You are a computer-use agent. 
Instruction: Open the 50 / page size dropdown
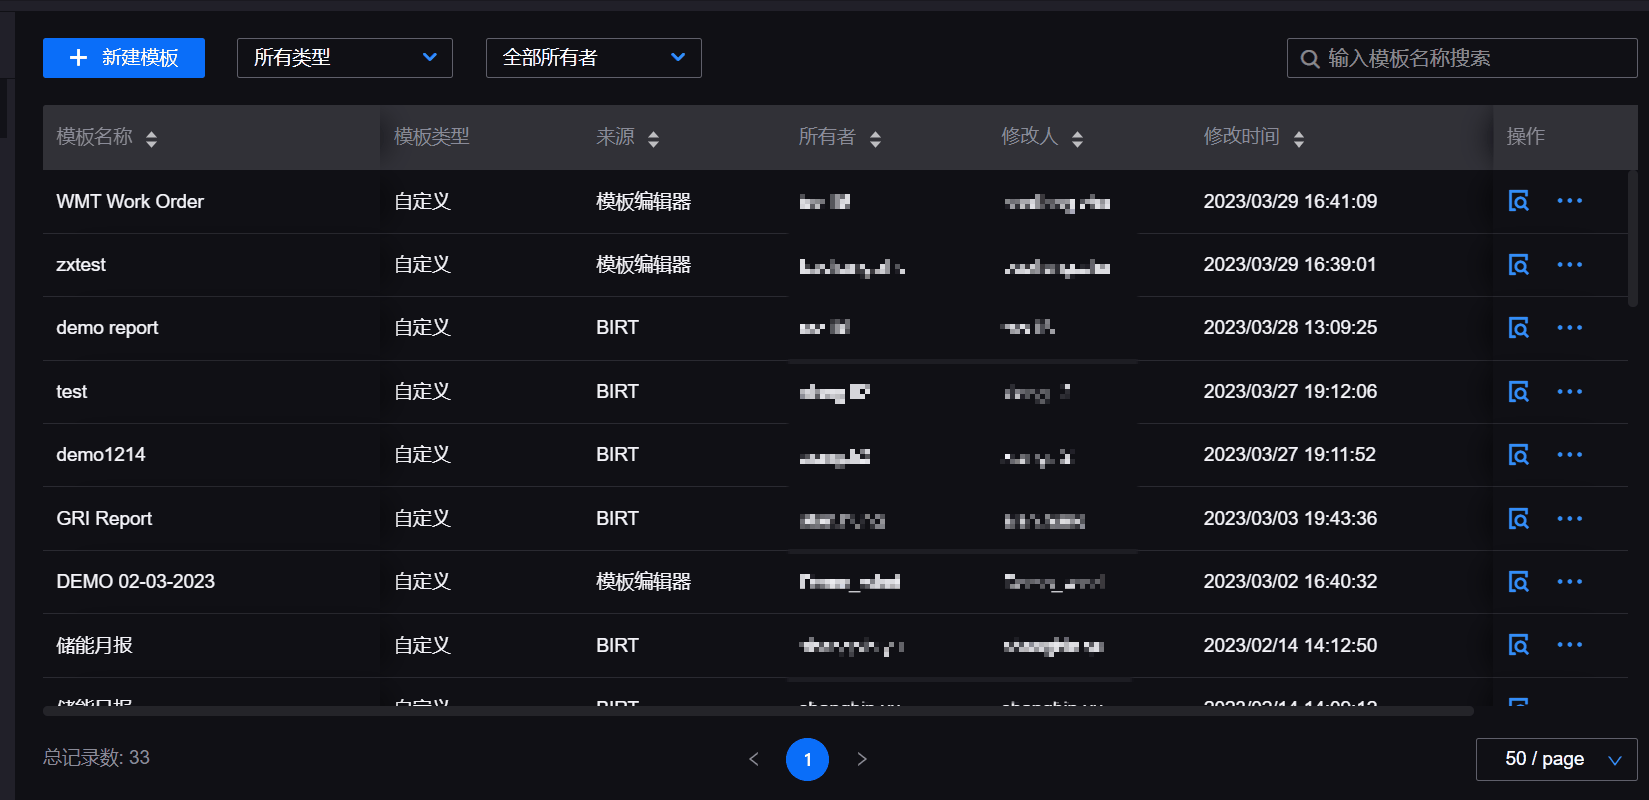click(x=1556, y=759)
